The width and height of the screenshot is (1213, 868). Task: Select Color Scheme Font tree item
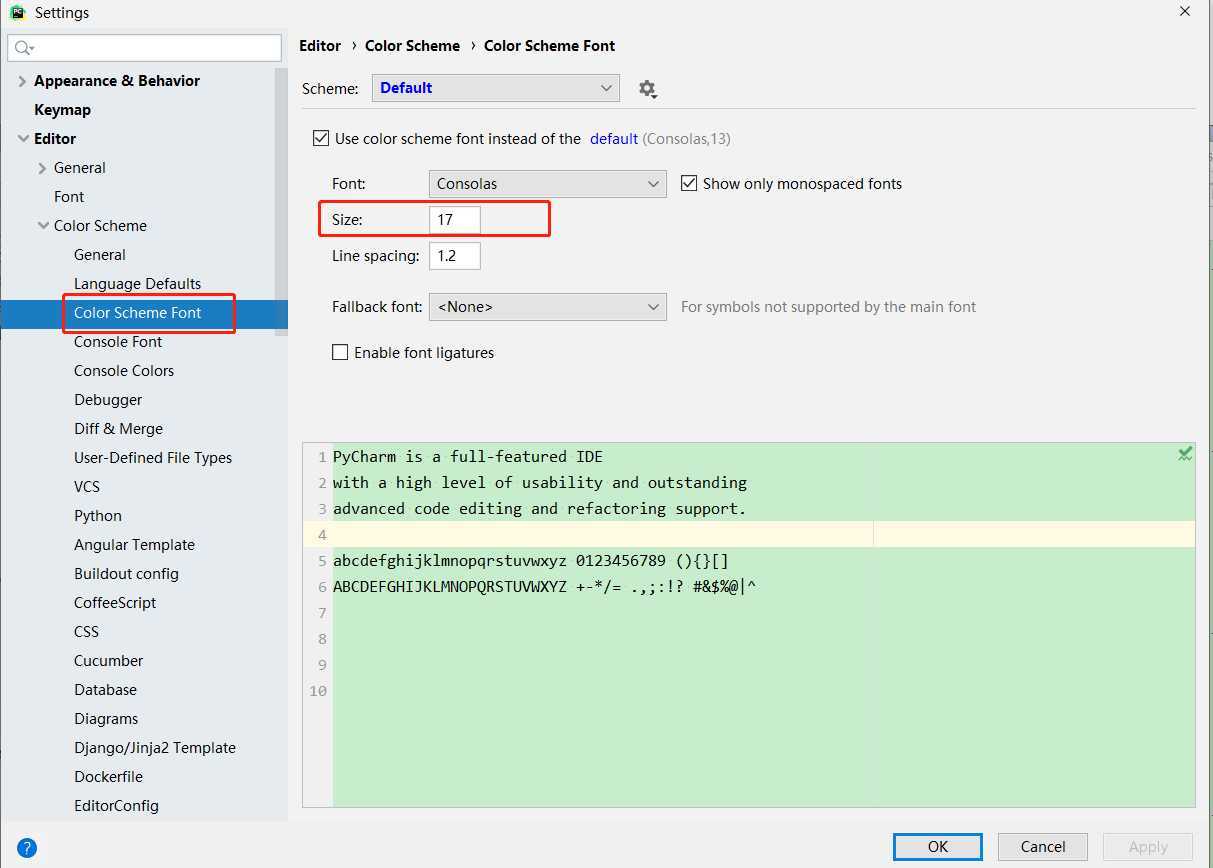pyautogui.click(x=138, y=313)
